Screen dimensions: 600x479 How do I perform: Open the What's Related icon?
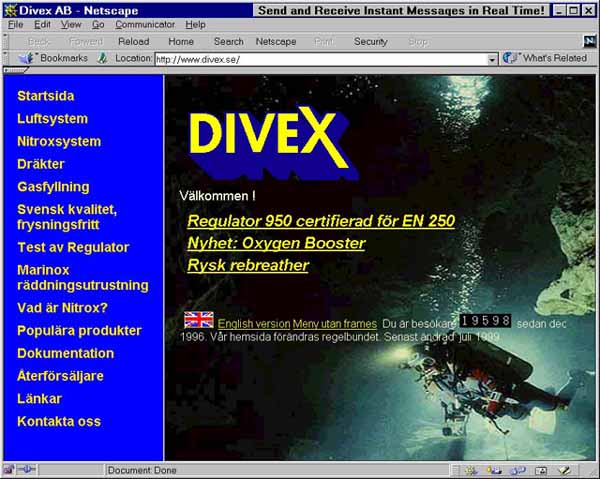pos(510,58)
